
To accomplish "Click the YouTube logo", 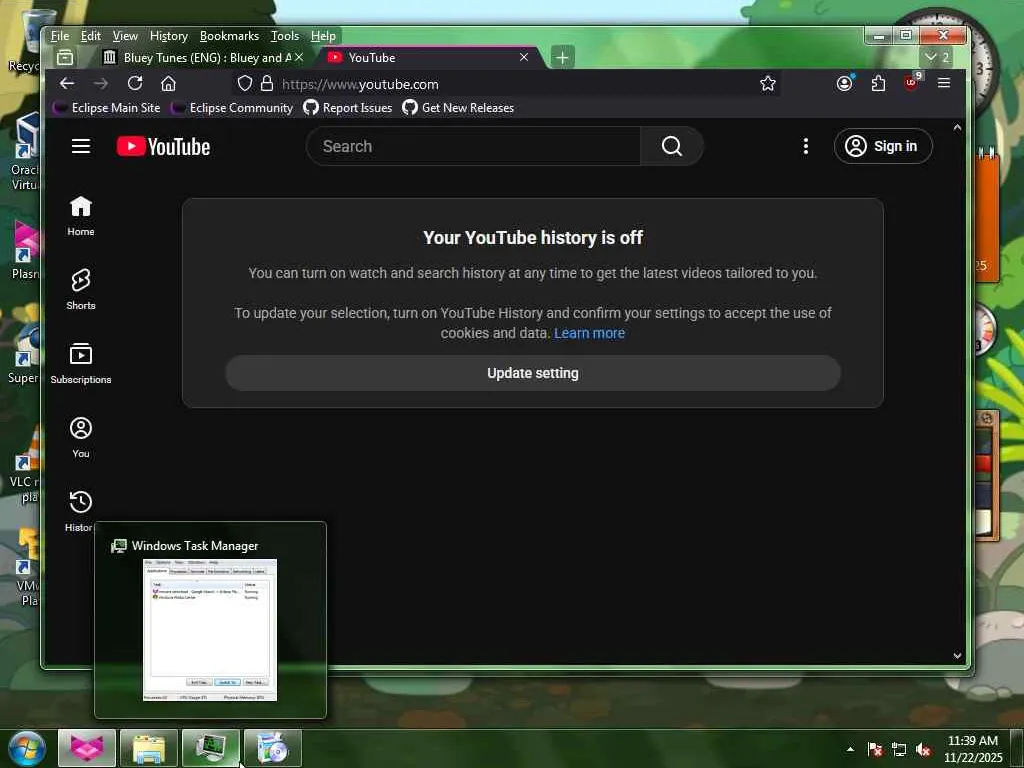I will (163, 146).
